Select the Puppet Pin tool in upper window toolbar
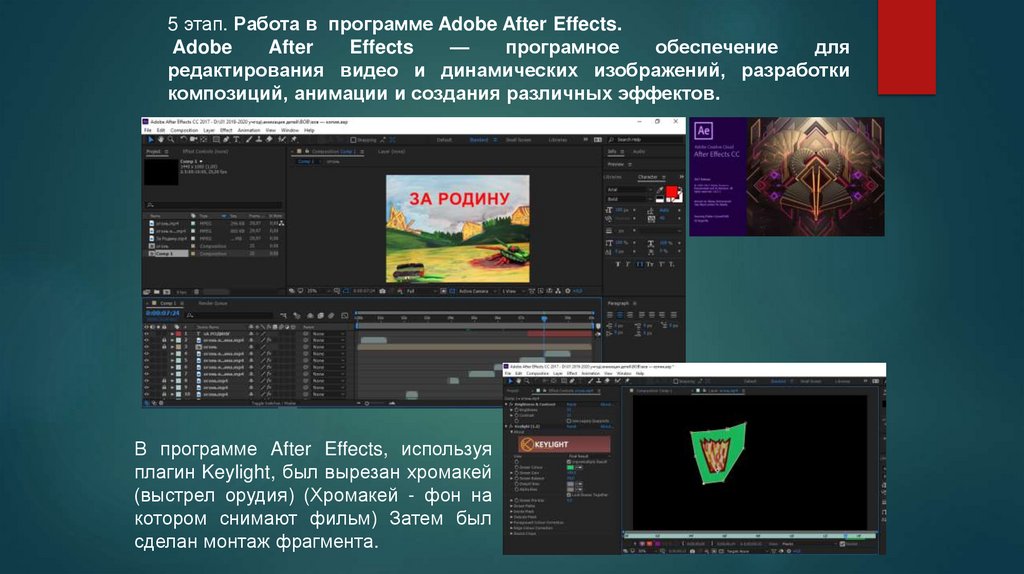 pyautogui.click(x=294, y=140)
